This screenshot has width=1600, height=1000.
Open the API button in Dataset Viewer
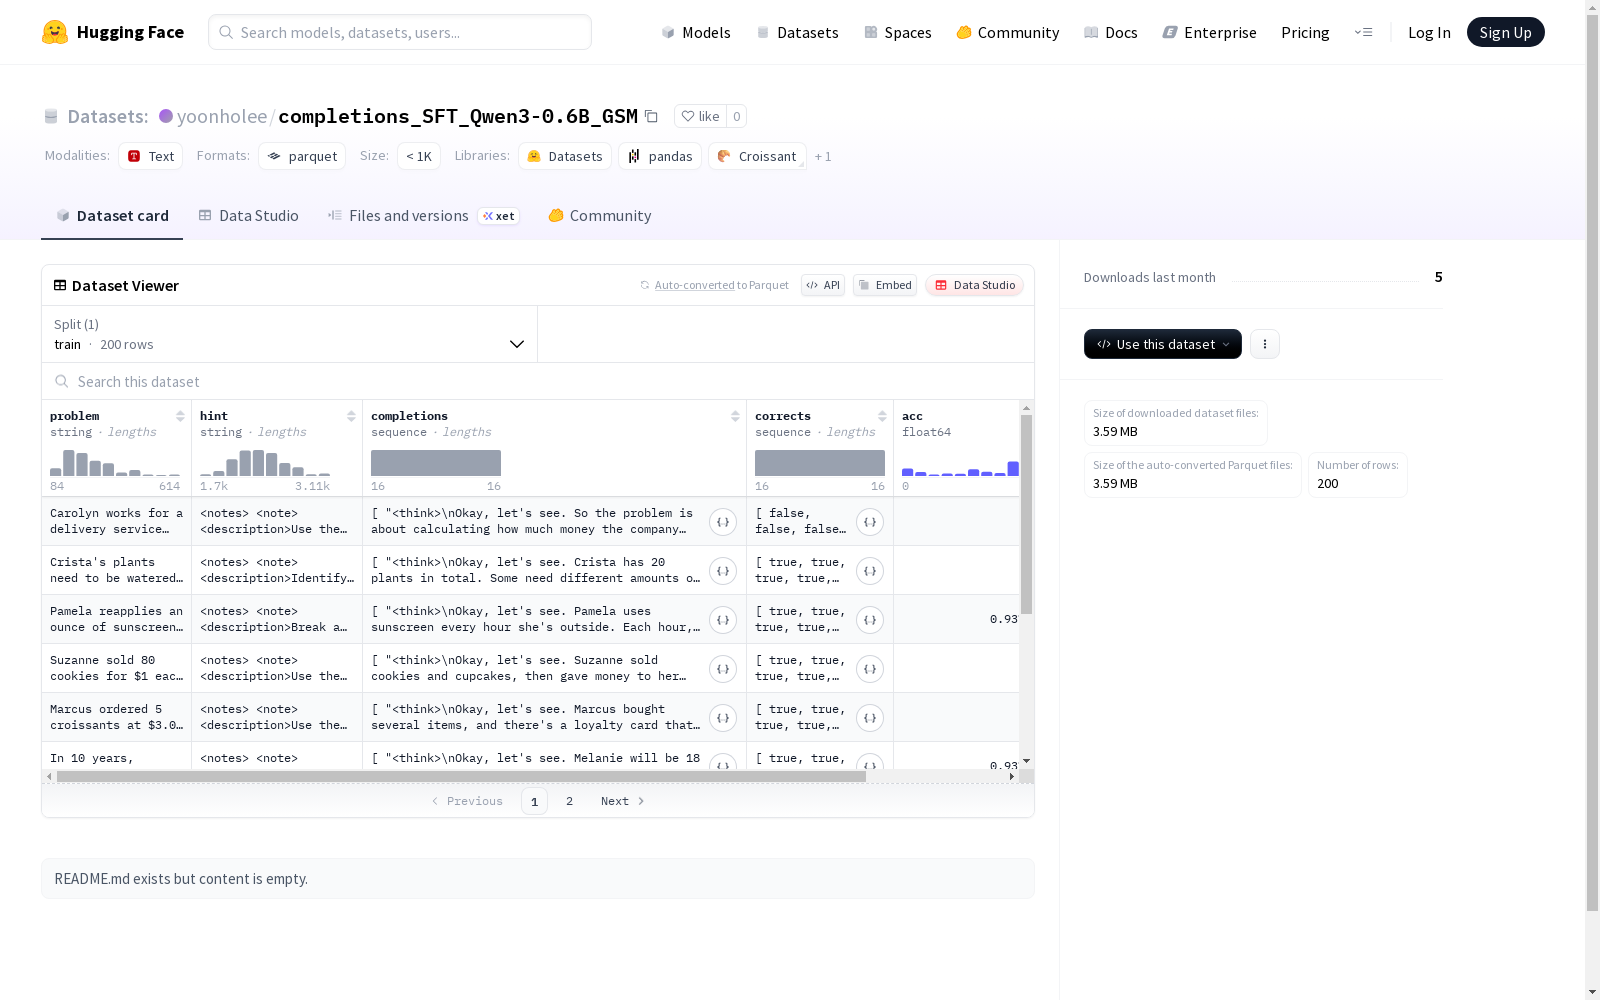pyautogui.click(x=823, y=285)
